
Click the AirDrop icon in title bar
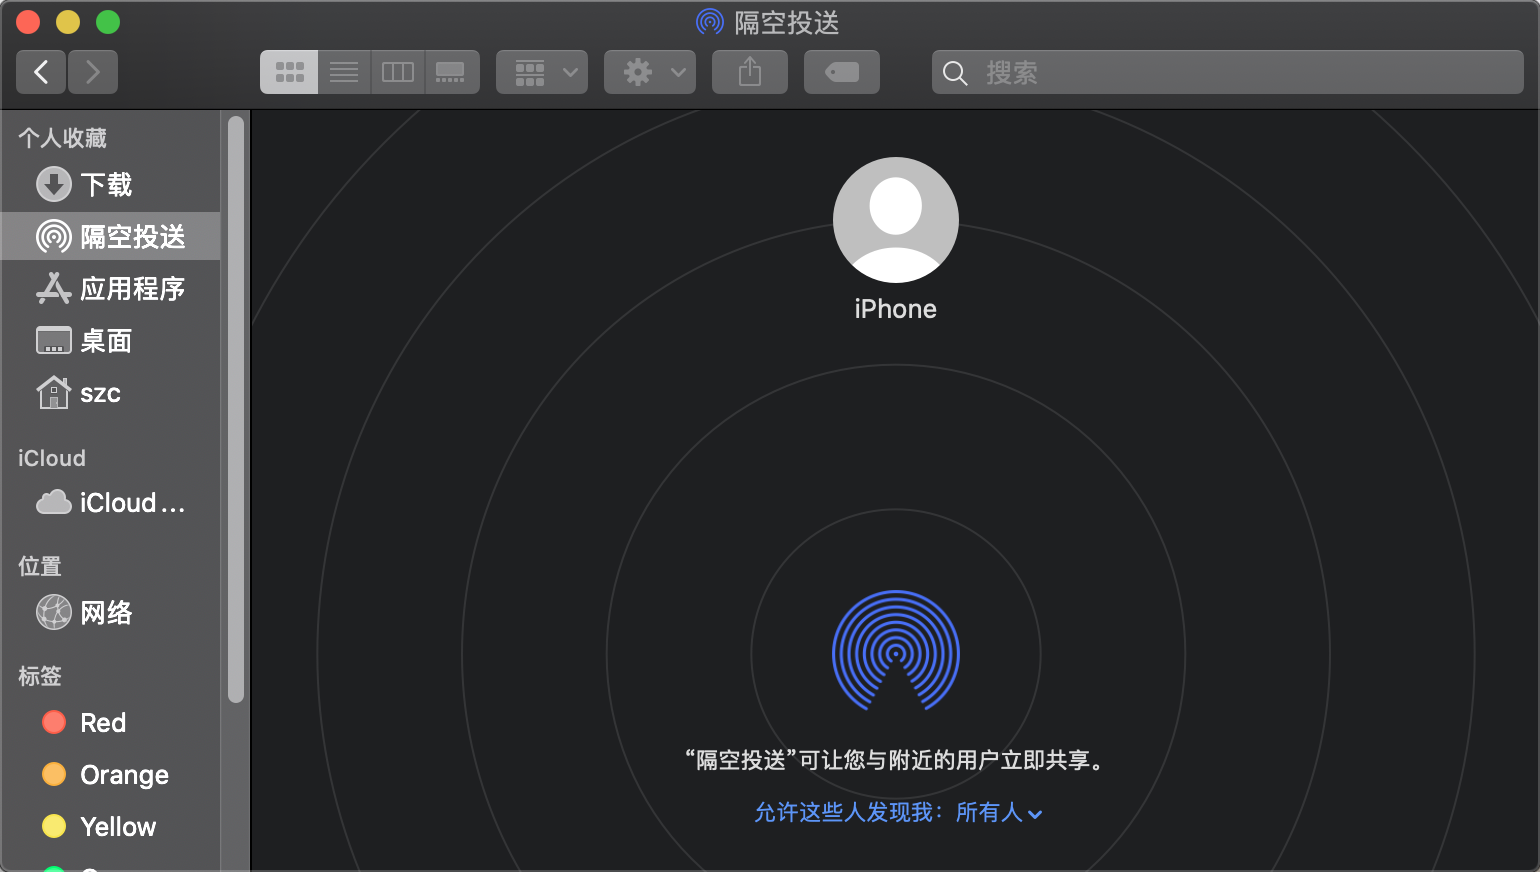click(710, 22)
